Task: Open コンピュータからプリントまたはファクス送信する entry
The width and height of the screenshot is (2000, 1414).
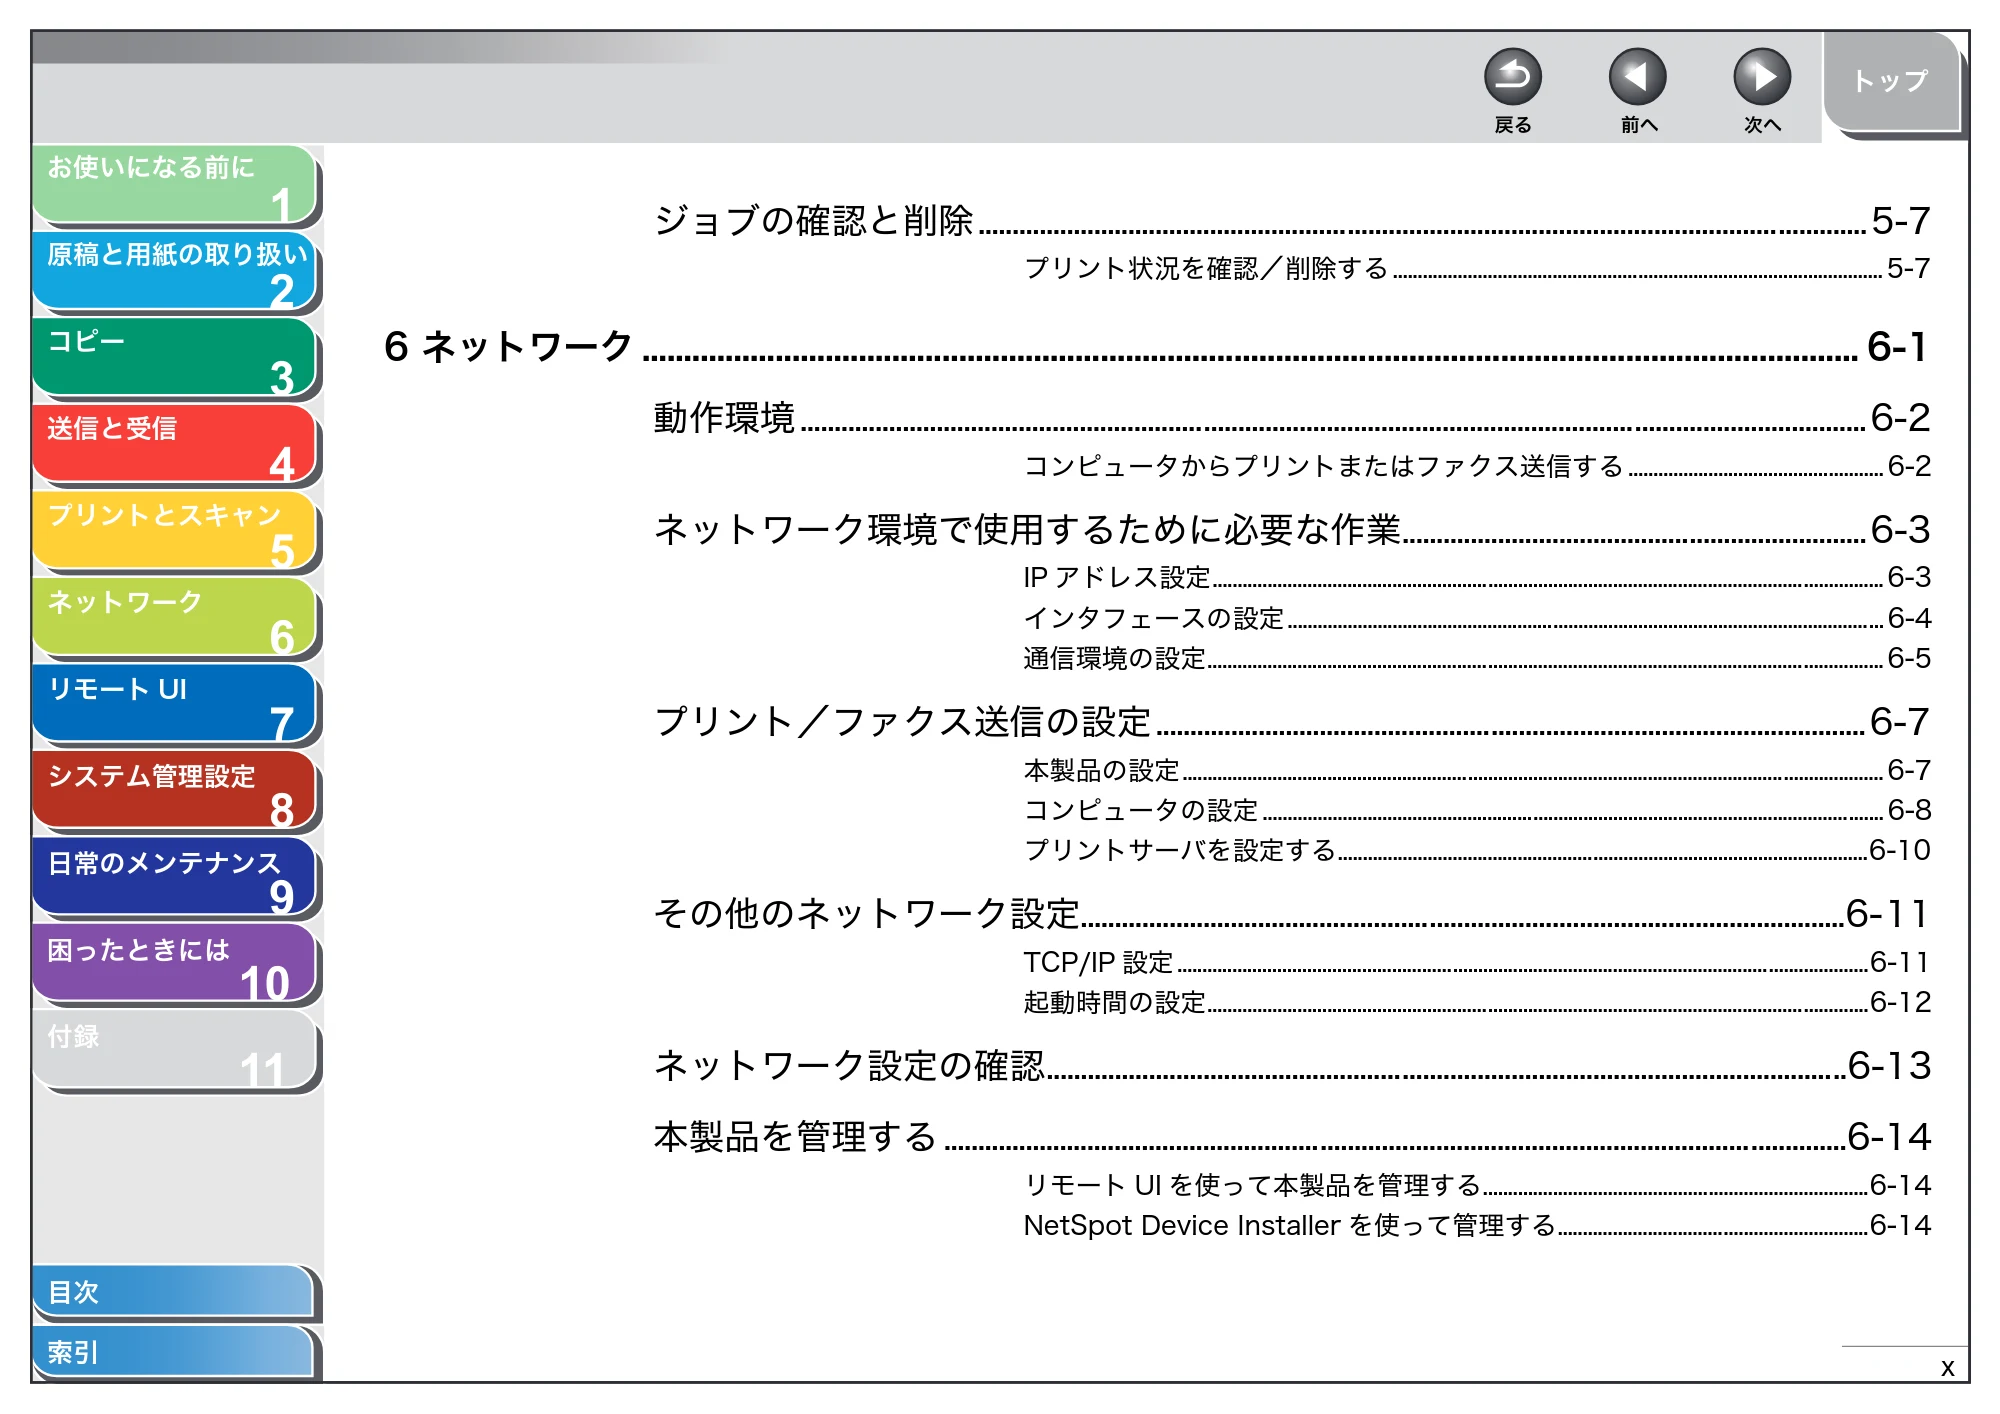Action: [x=1477, y=466]
